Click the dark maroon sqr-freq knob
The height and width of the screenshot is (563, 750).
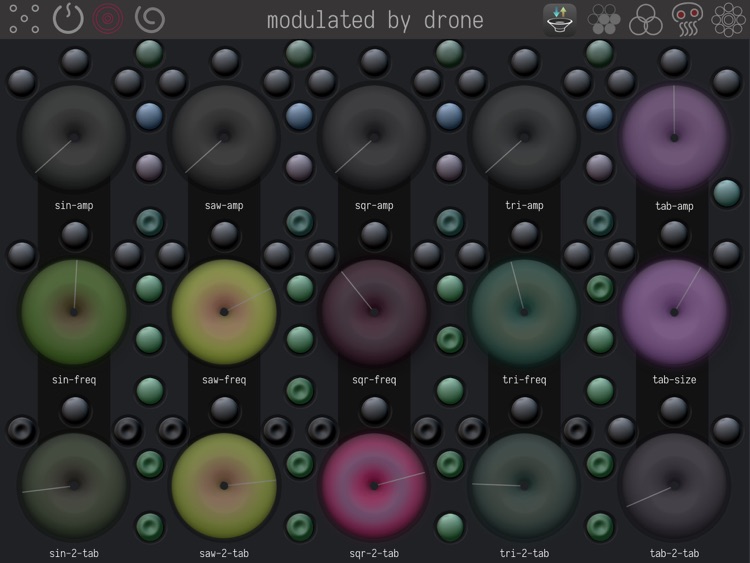(374, 312)
